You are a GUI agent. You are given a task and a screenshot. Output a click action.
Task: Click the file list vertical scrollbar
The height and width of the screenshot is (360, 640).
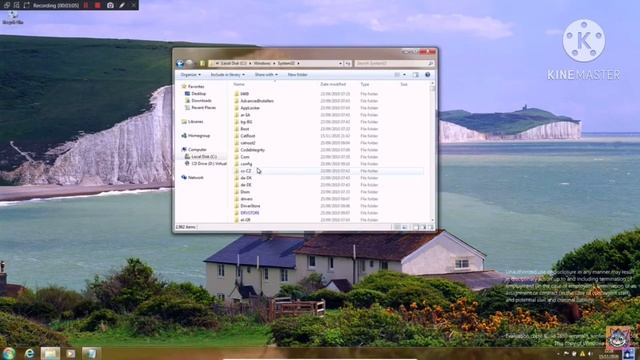[432, 152]
